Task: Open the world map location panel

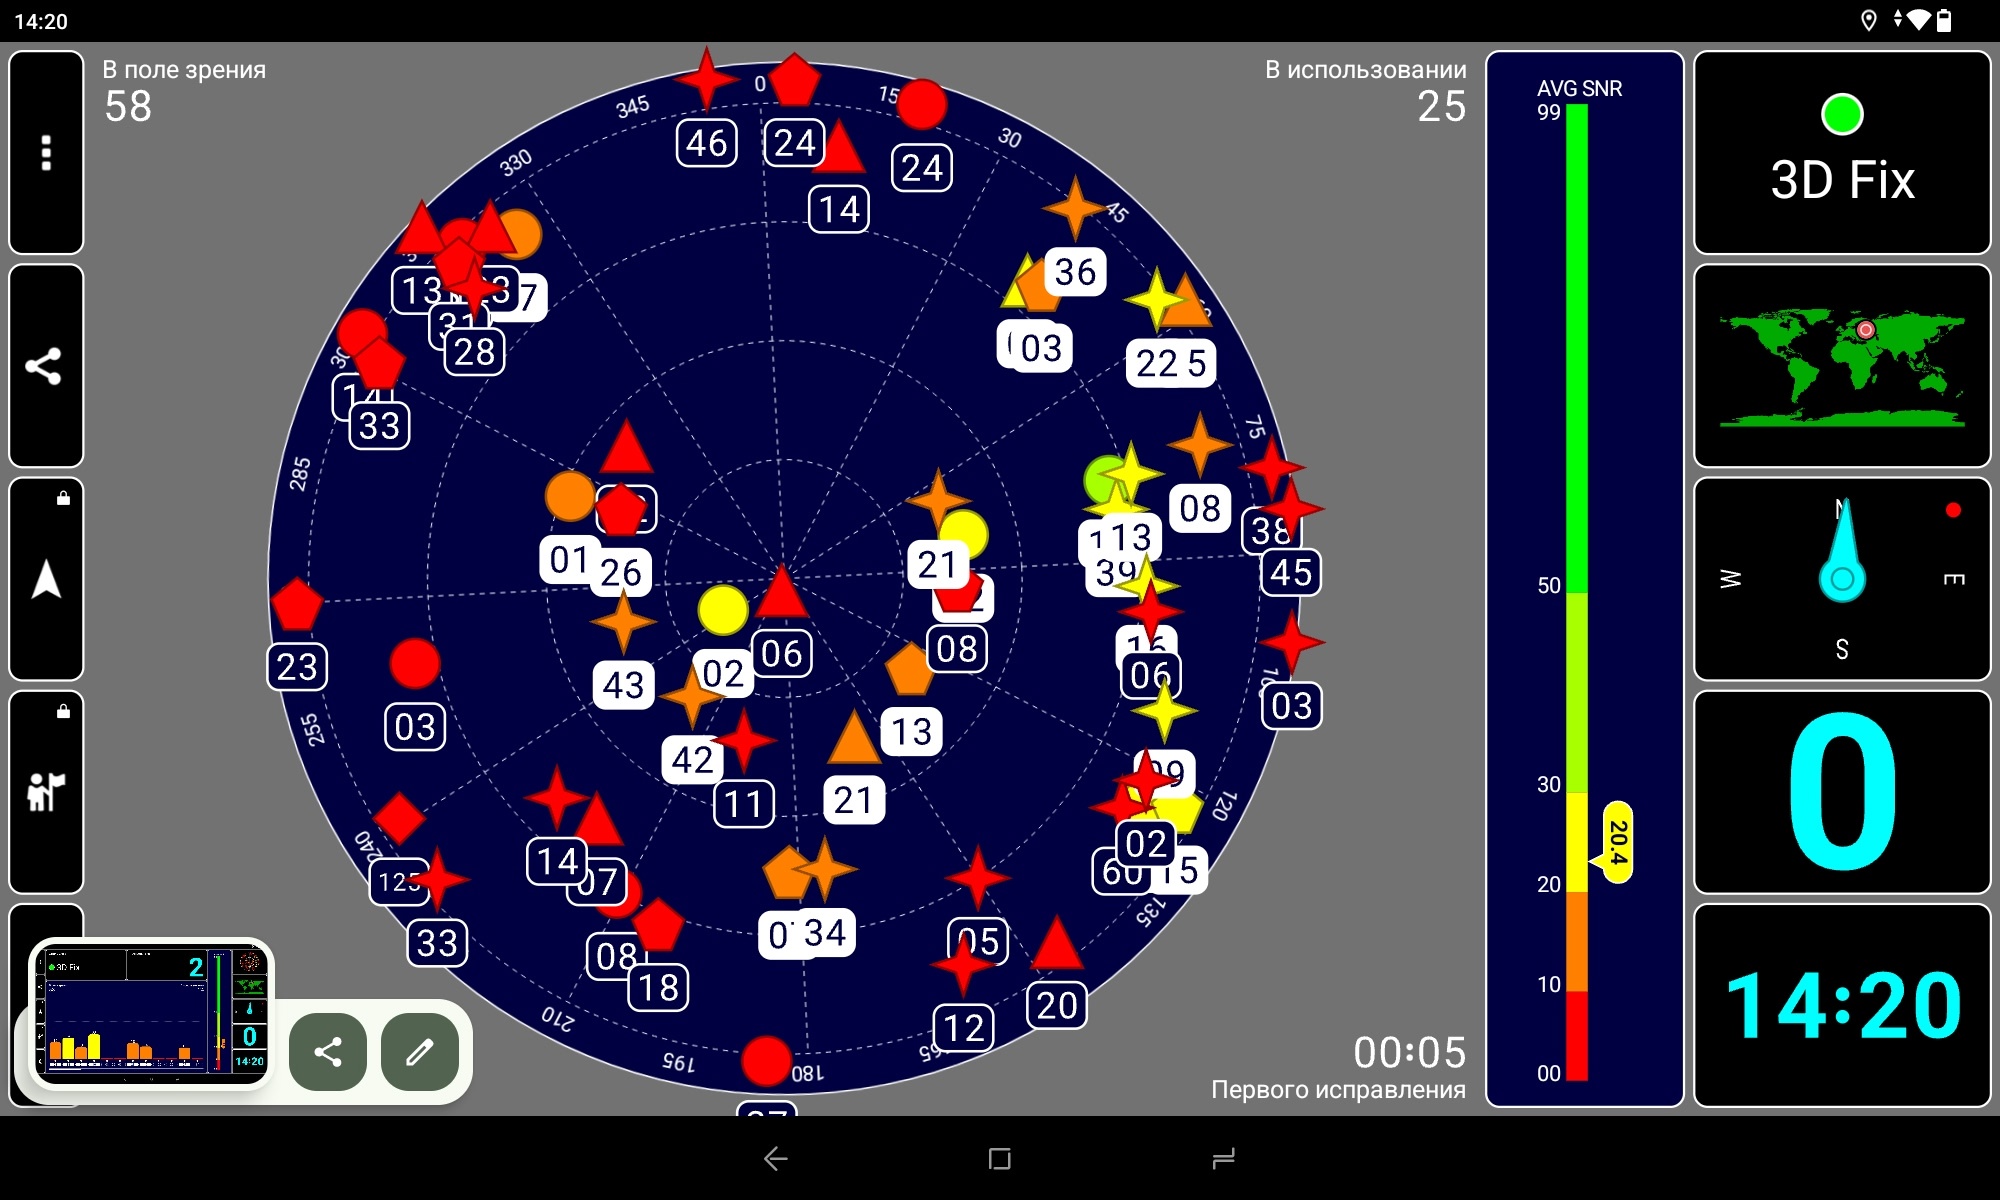Action: [1841, 366]
